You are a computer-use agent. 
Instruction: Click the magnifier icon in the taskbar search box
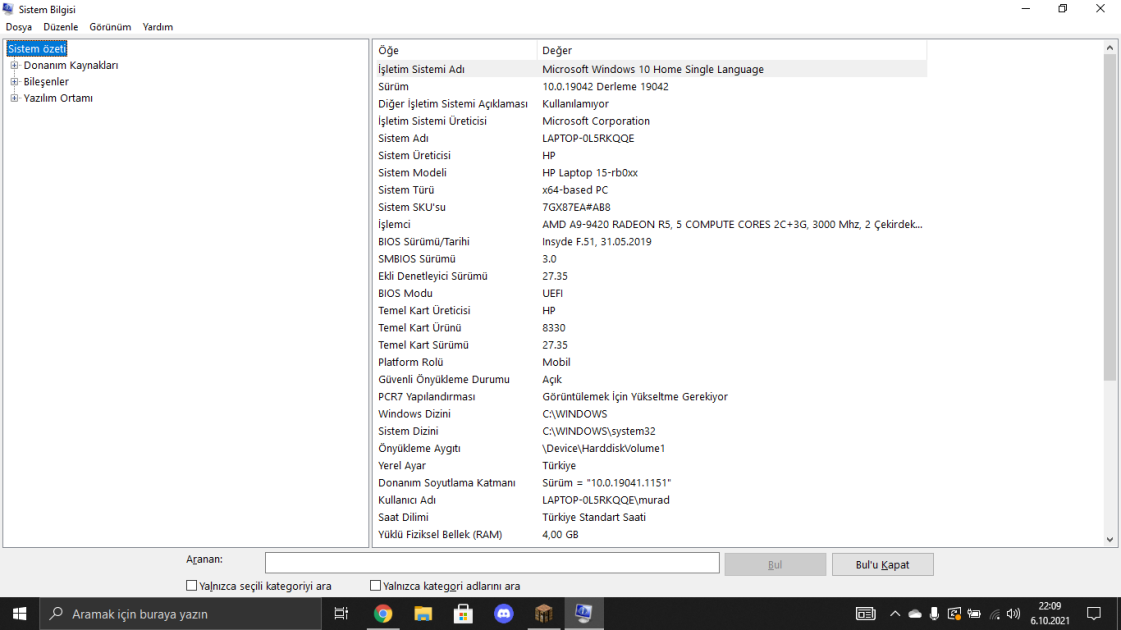coord(56,614)
